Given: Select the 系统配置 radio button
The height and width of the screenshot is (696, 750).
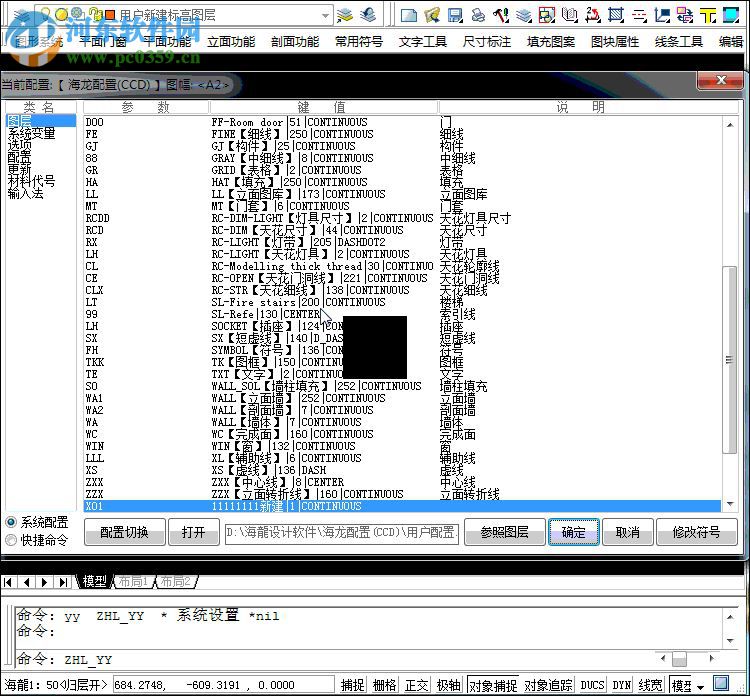Looking at the screenshot, I should coord(11,522).
